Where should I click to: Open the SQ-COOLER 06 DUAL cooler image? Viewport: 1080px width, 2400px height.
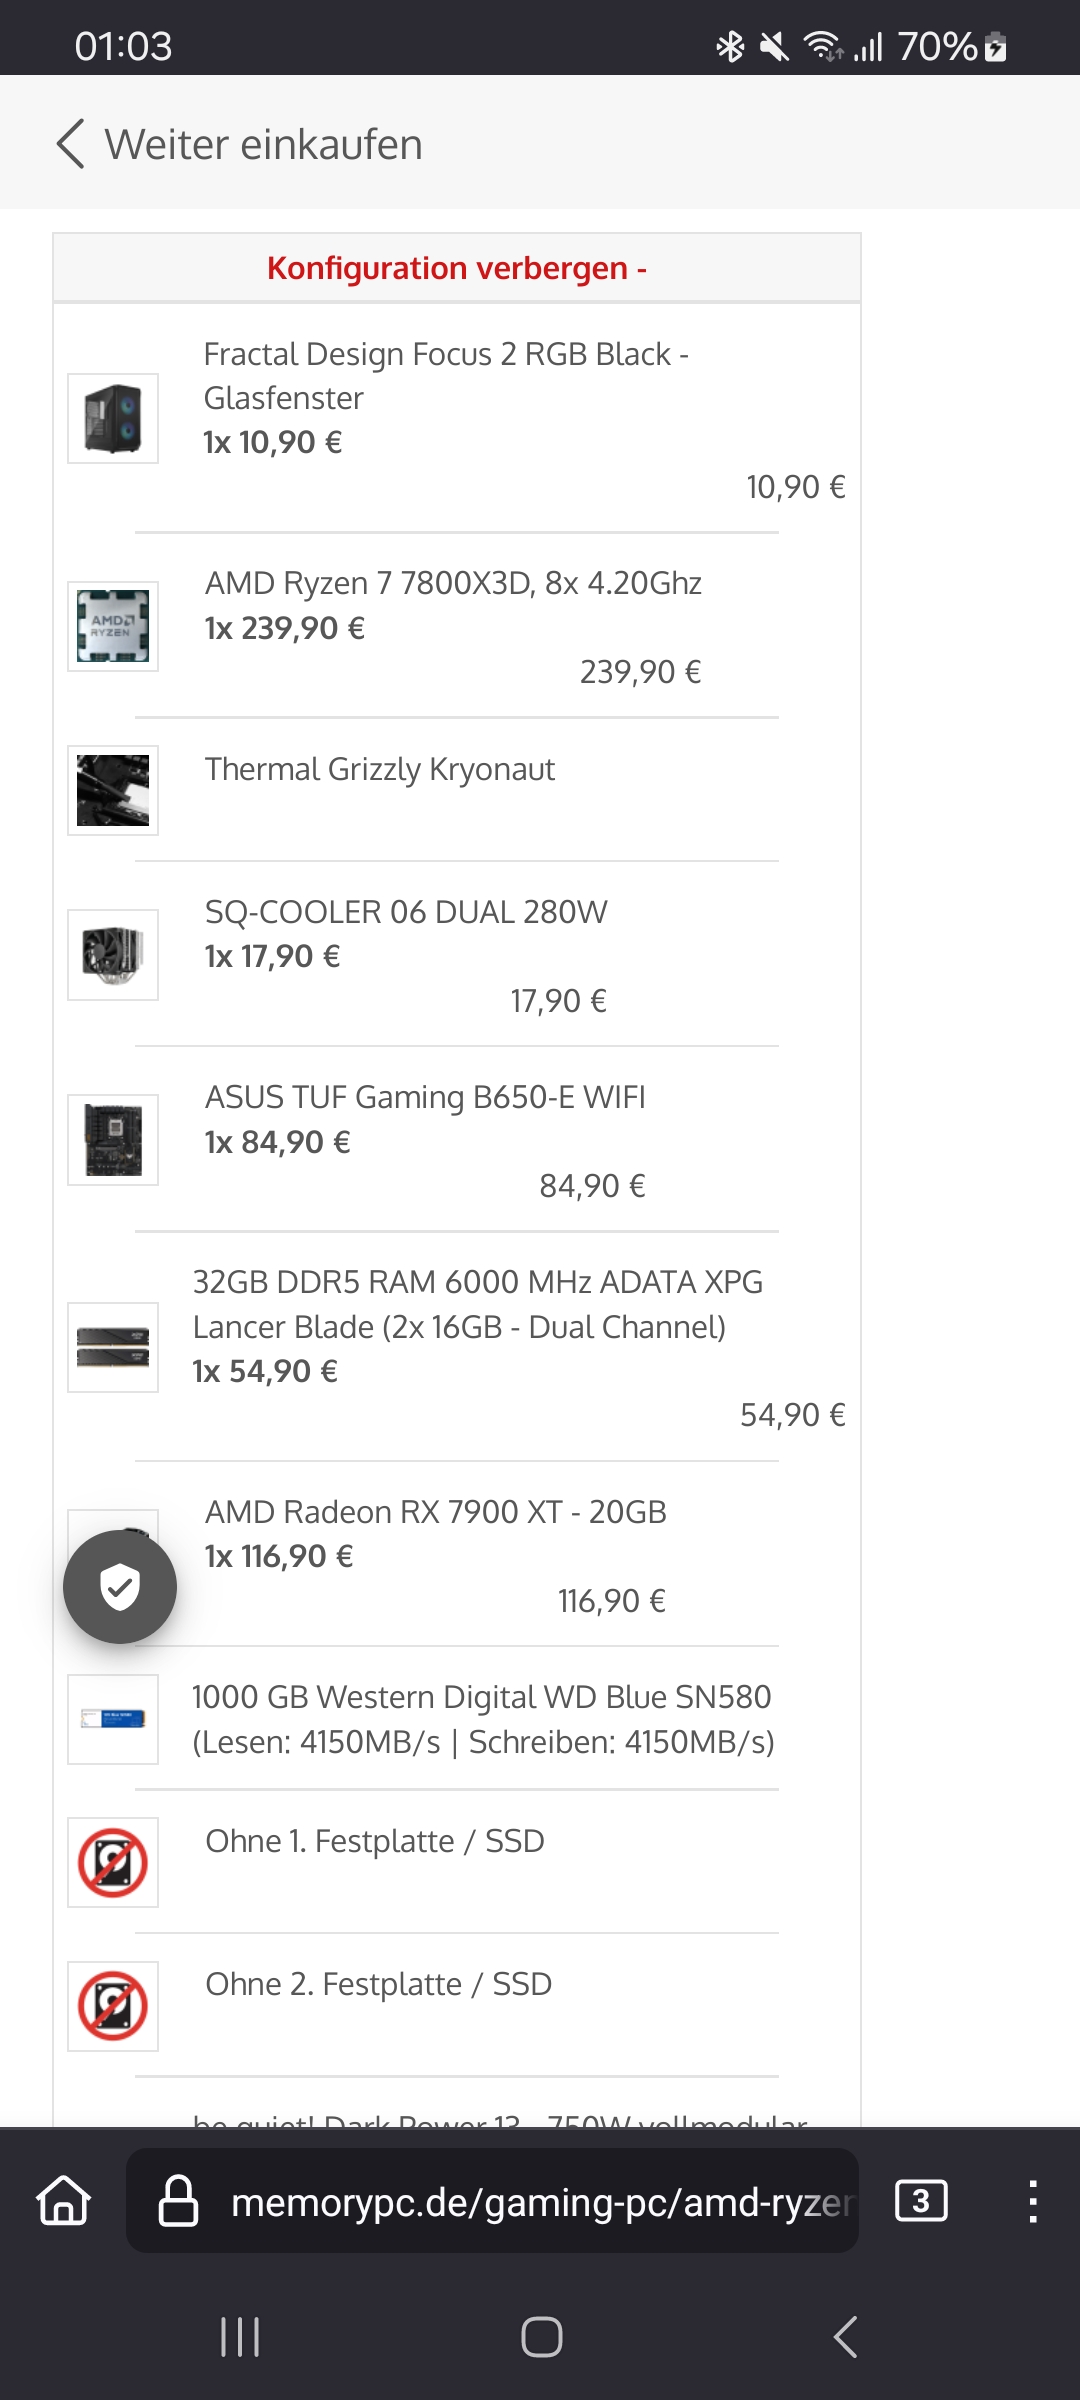(112, 954)
